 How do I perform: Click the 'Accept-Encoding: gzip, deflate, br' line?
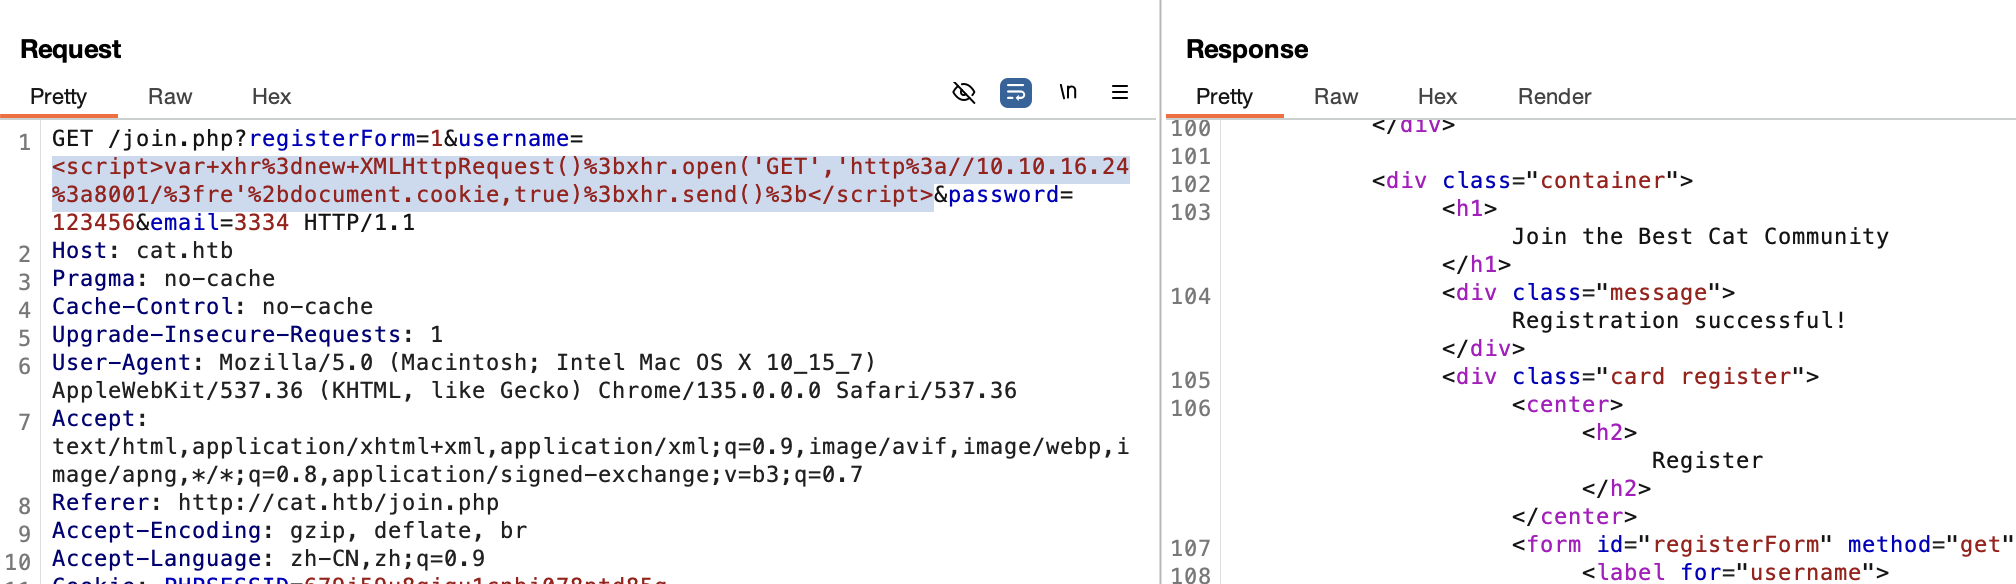289,531
